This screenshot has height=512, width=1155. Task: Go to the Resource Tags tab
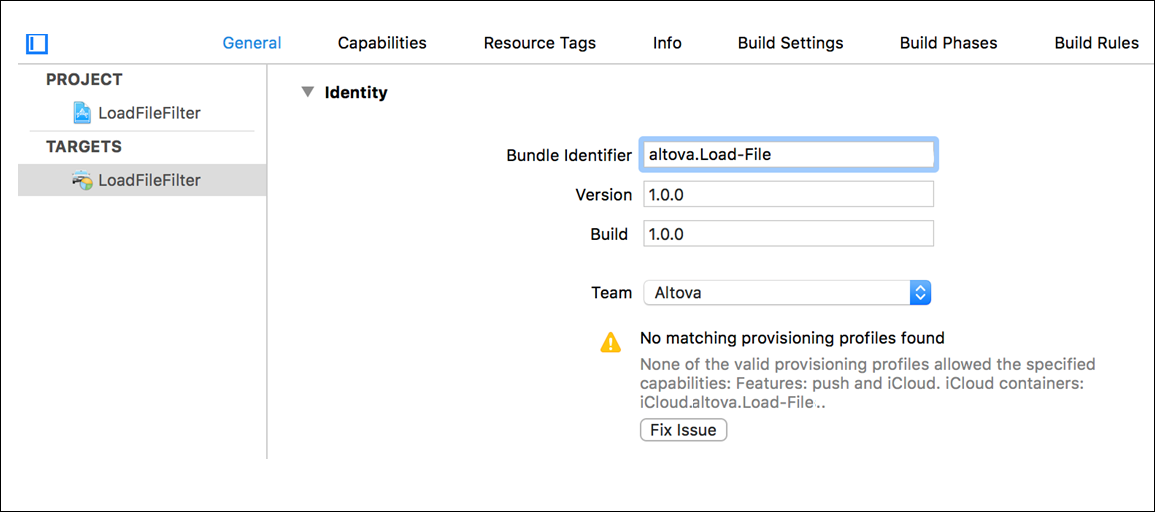coord(539,43)
